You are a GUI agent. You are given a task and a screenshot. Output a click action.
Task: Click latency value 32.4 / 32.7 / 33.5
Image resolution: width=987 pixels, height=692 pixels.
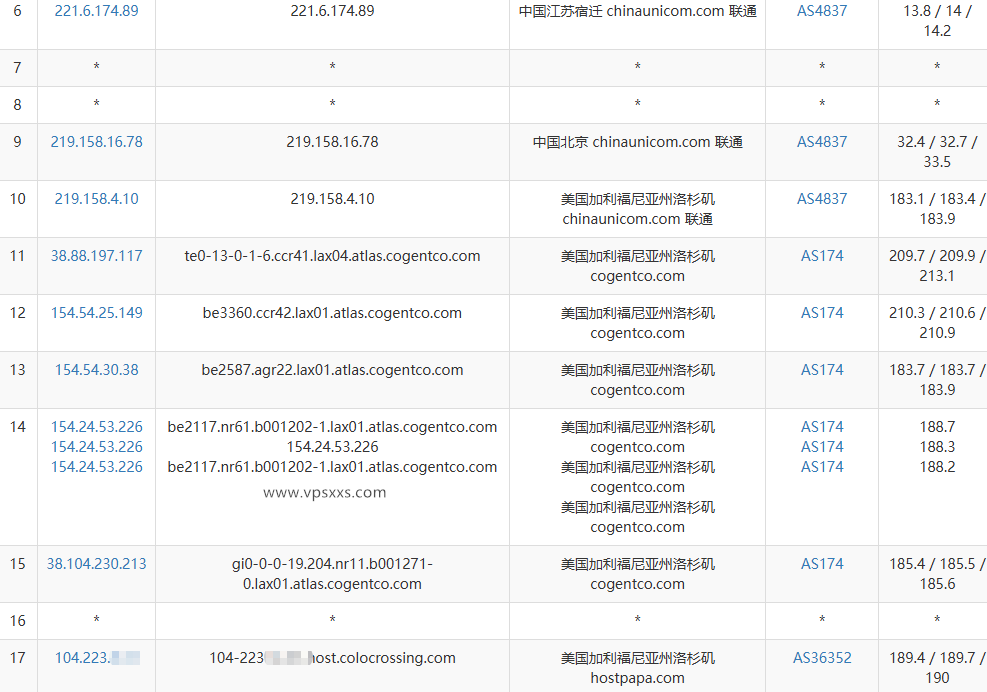[x=937, y=152]
